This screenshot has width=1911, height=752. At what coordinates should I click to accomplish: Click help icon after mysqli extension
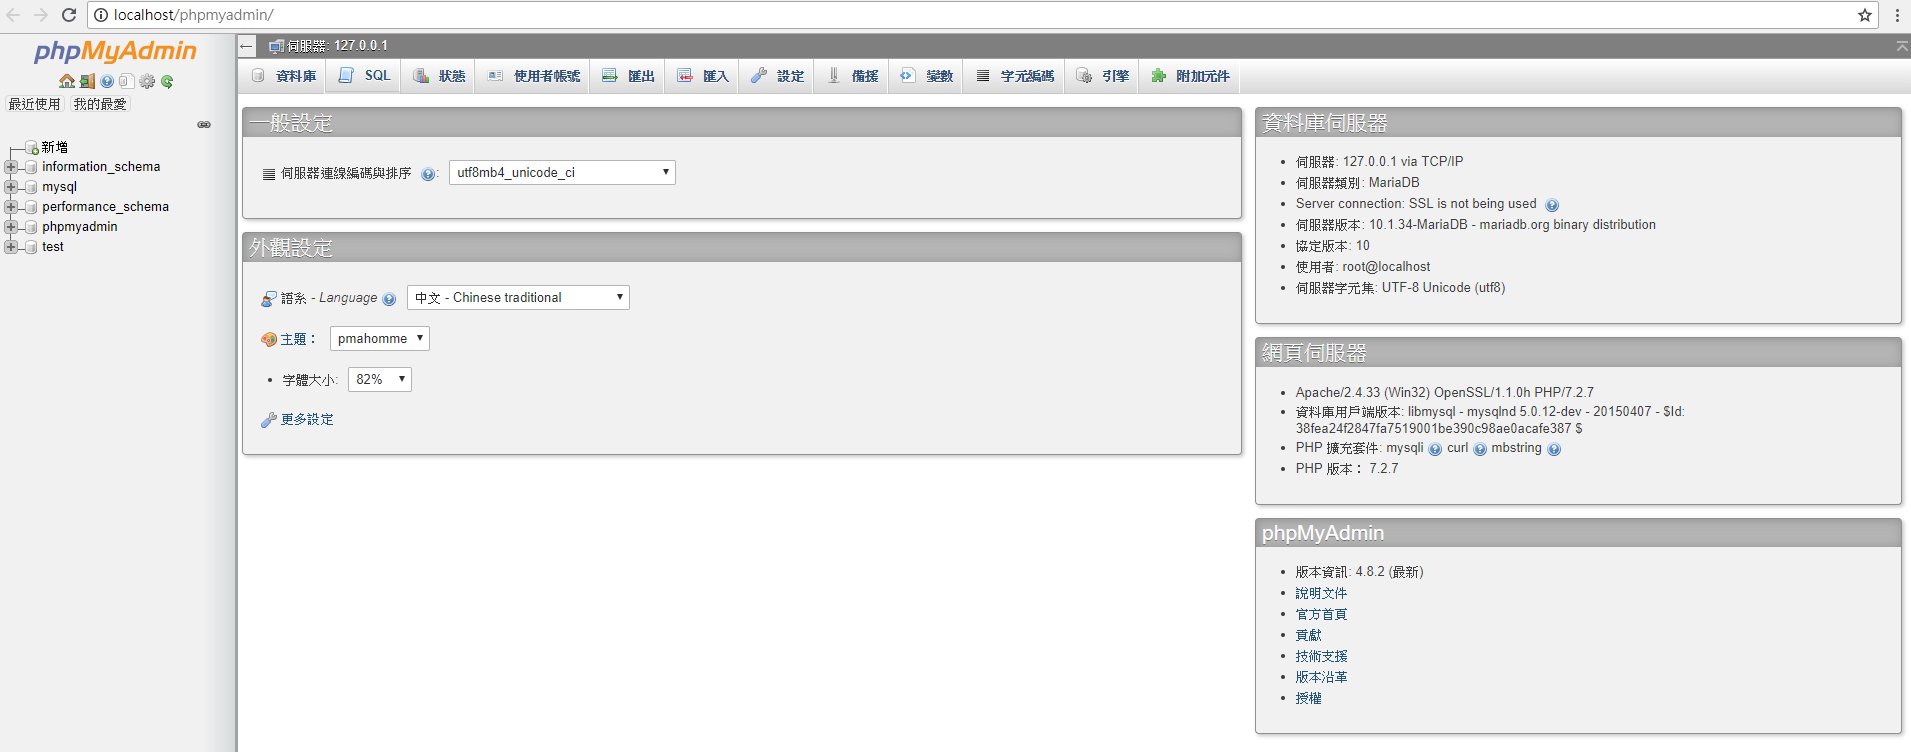coord(1435,449)
